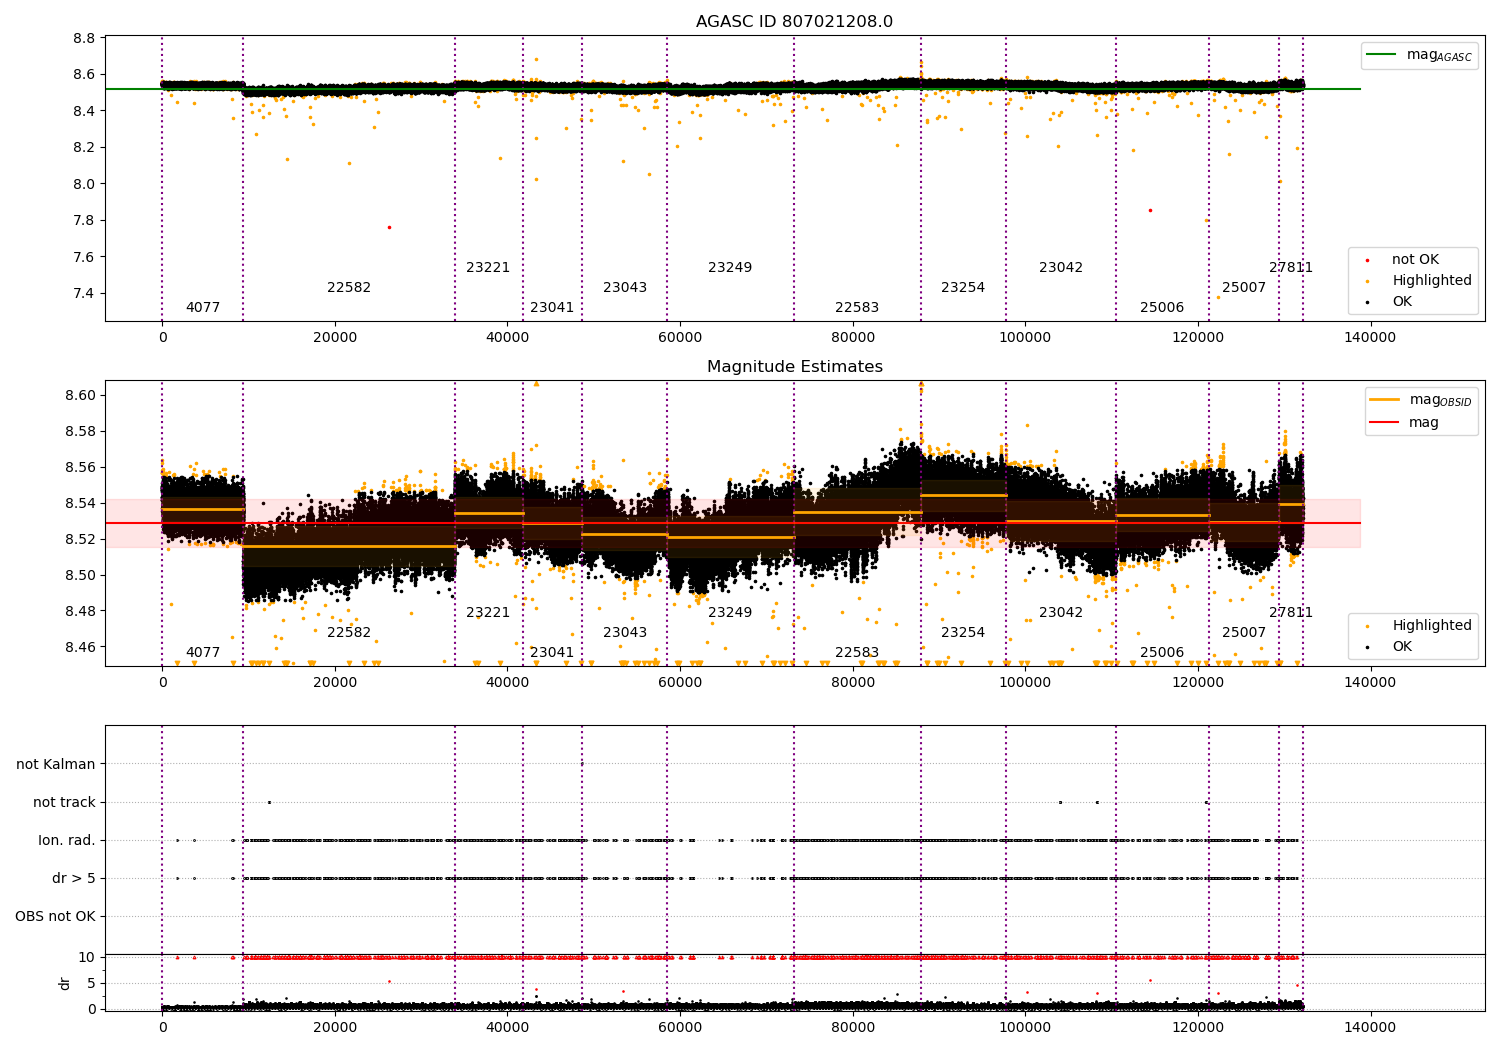
Task: Click y-axis tick 8.60 in middle plot
Action: click(x=81, y=395)
